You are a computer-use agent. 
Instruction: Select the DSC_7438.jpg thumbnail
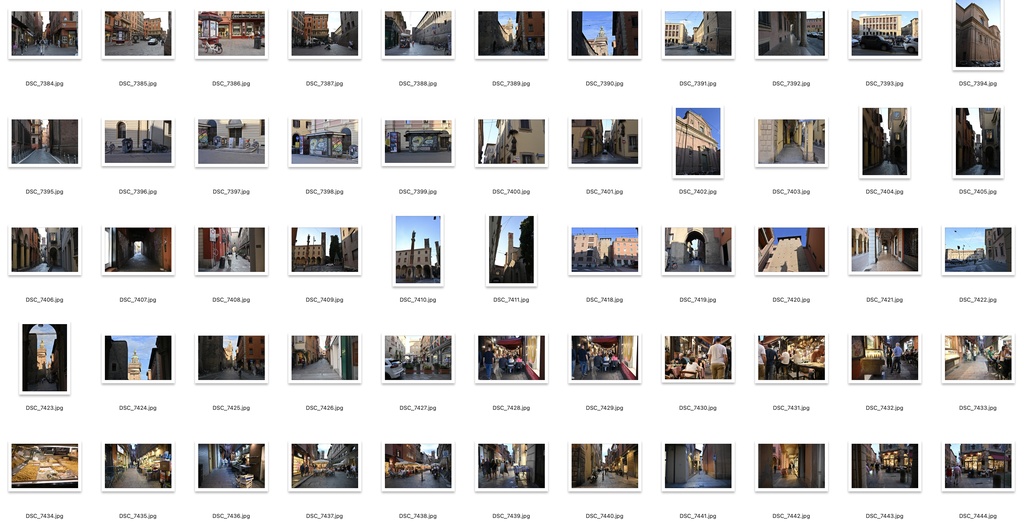tap(418, 466)
